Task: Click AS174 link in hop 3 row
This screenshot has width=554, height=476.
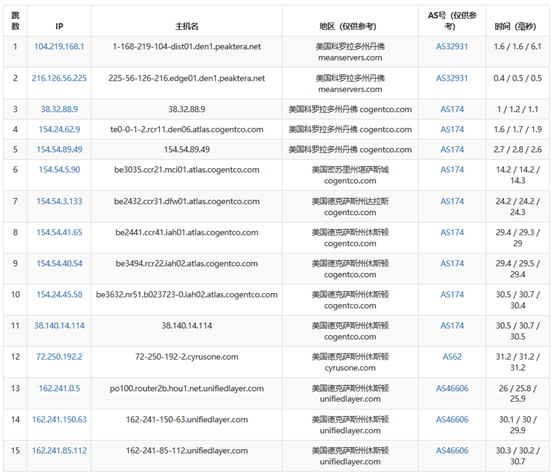Action: click(x=452, y=109)
